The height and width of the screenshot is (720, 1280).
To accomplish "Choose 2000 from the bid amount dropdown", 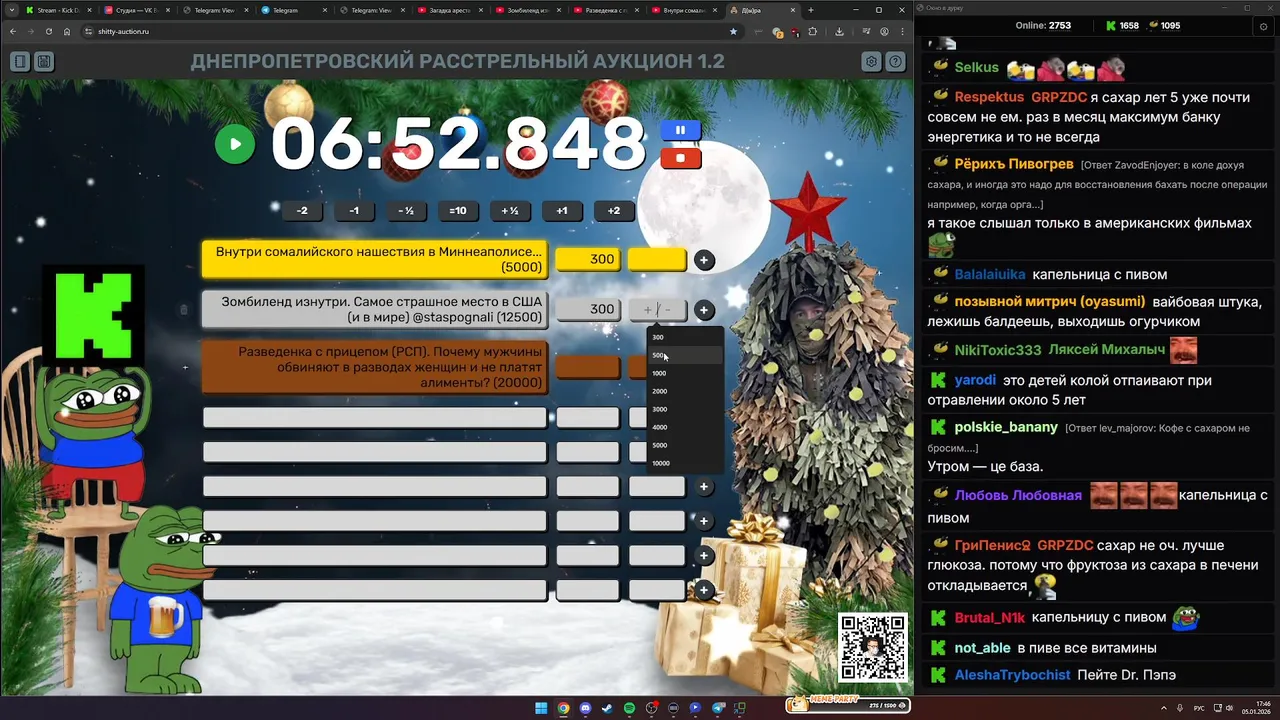I will pos(685,391).
